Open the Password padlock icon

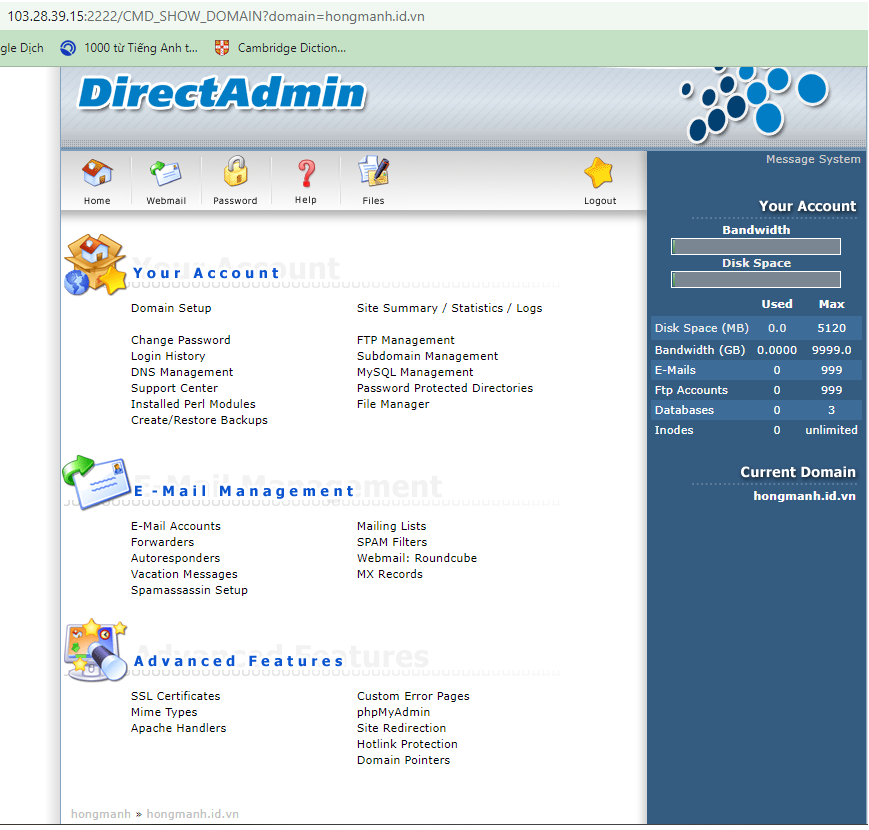[236, 171]
